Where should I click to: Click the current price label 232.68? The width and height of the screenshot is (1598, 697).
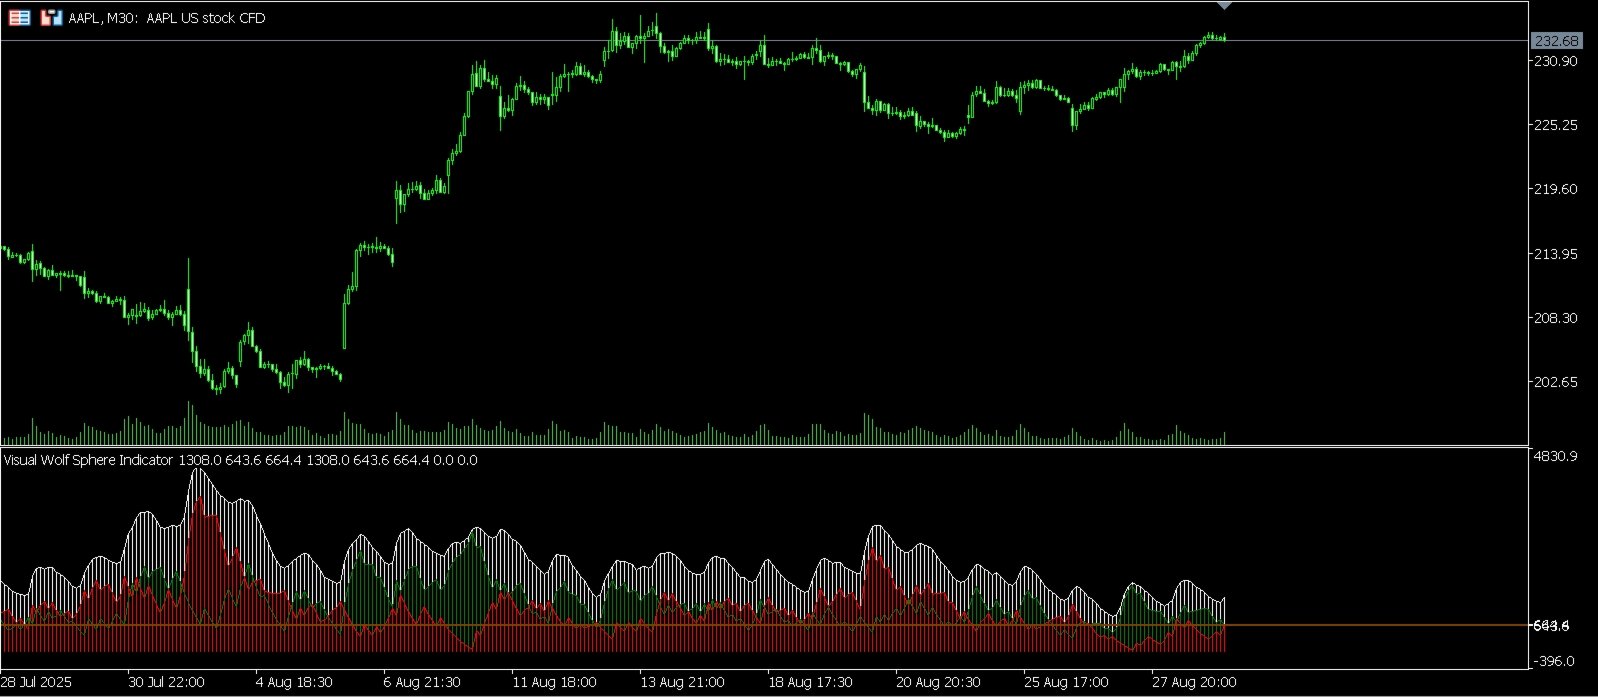[1556, 41]
